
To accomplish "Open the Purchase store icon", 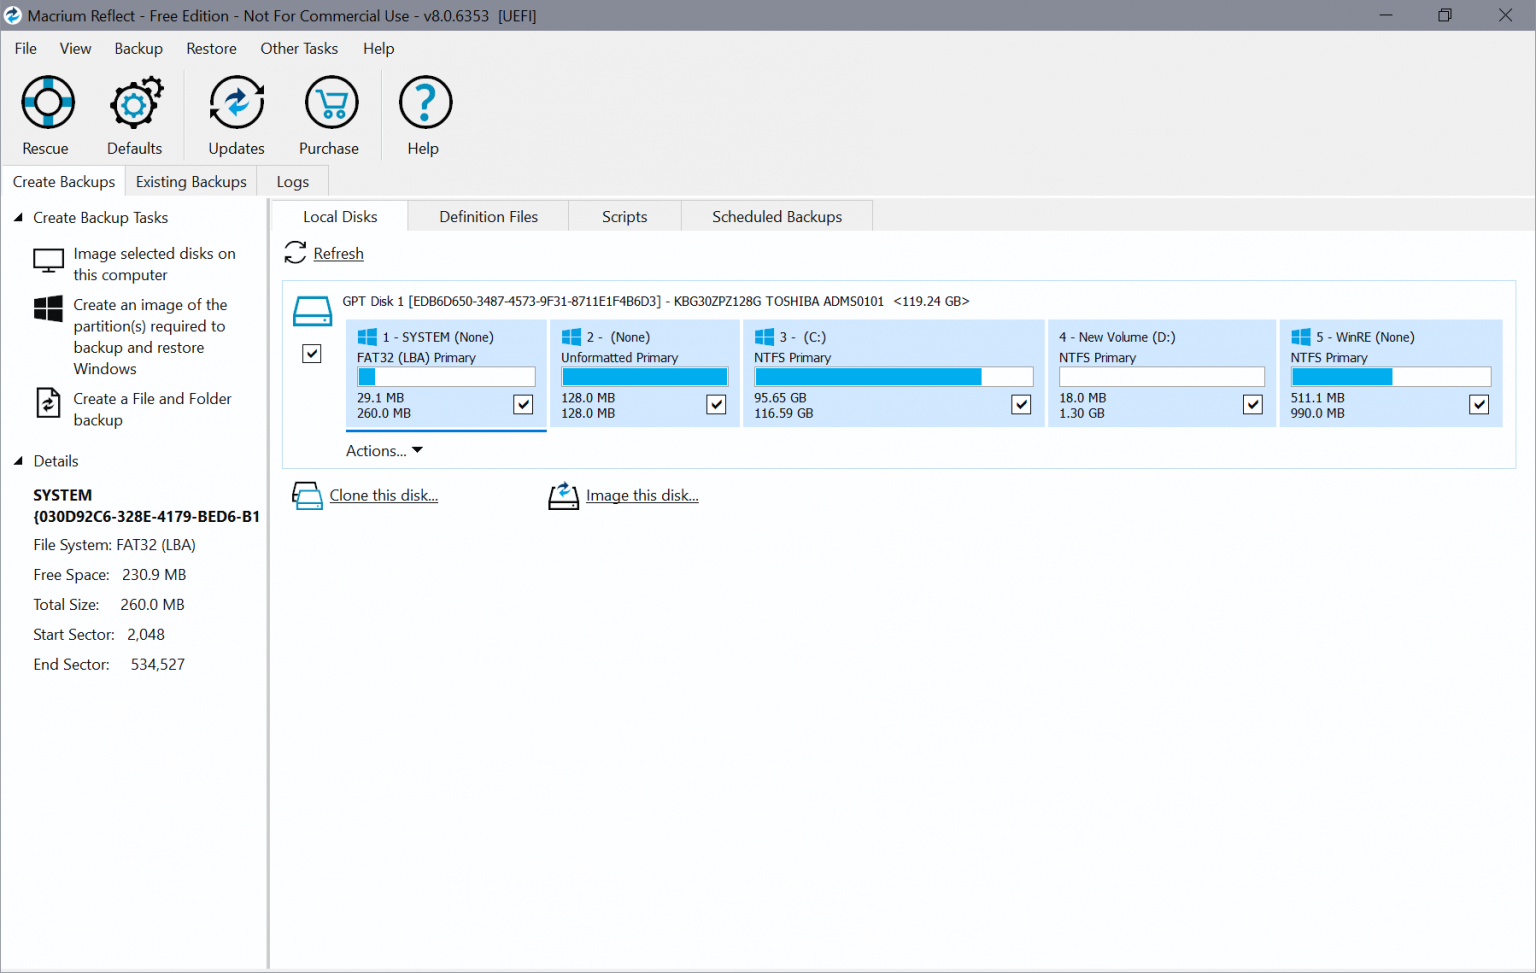I will pyautogui.click(x=329, y=113).
